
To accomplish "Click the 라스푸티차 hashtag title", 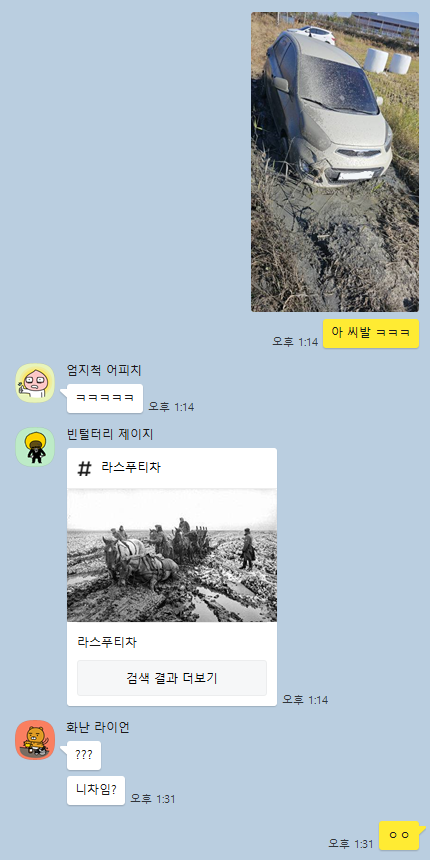I will (x=131, y=468).
